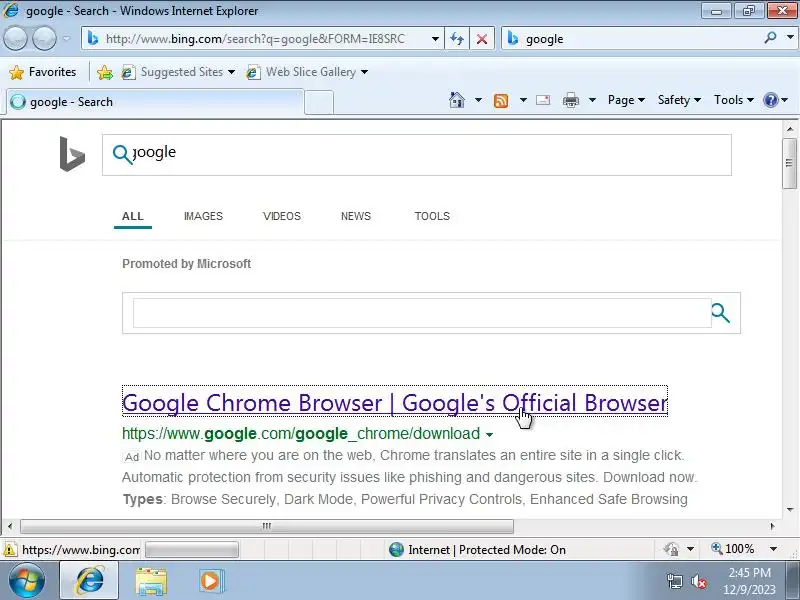Click the muted volume tray icon
The width and height of the screenshot is (800, 600).
click(698, 581)
